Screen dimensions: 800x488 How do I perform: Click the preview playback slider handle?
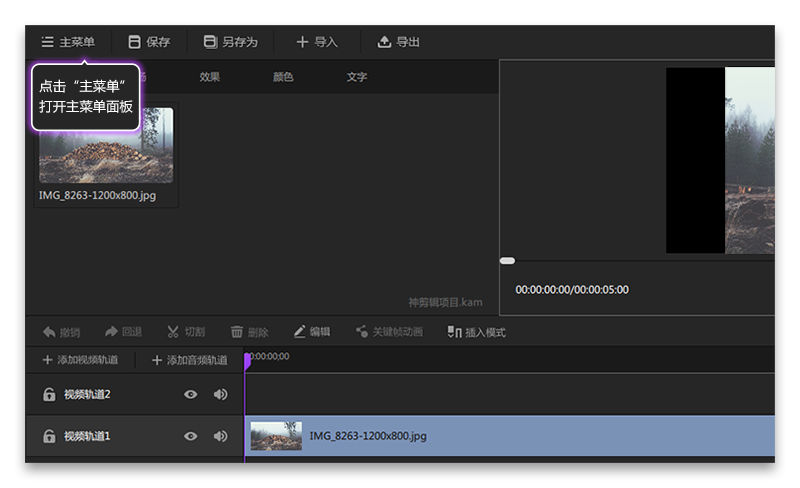point(507,261)
